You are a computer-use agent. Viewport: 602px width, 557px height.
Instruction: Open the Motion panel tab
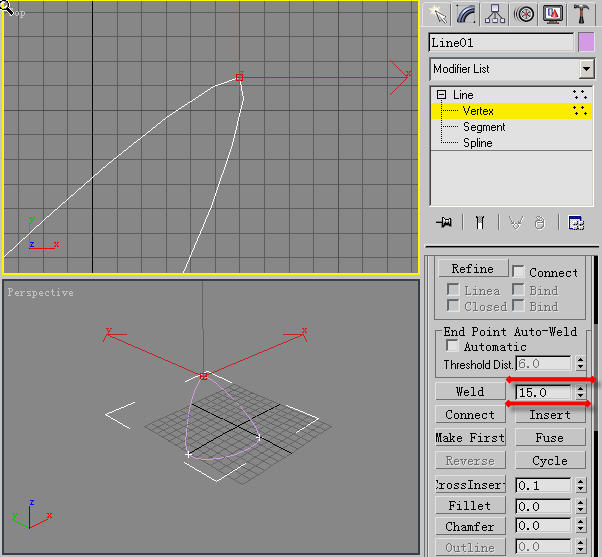click(x=524, y=14)
